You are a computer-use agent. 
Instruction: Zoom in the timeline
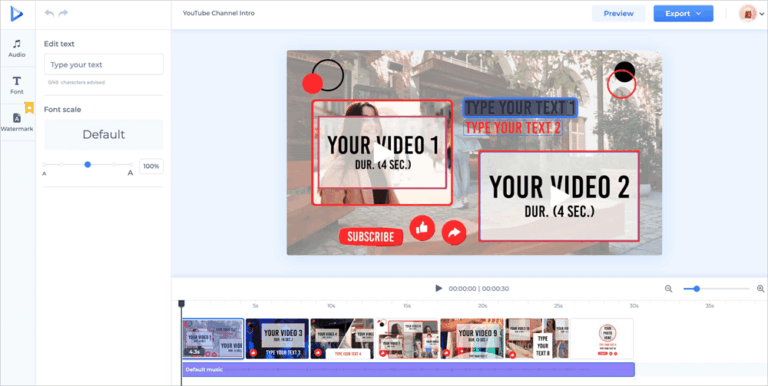[761, 289]
